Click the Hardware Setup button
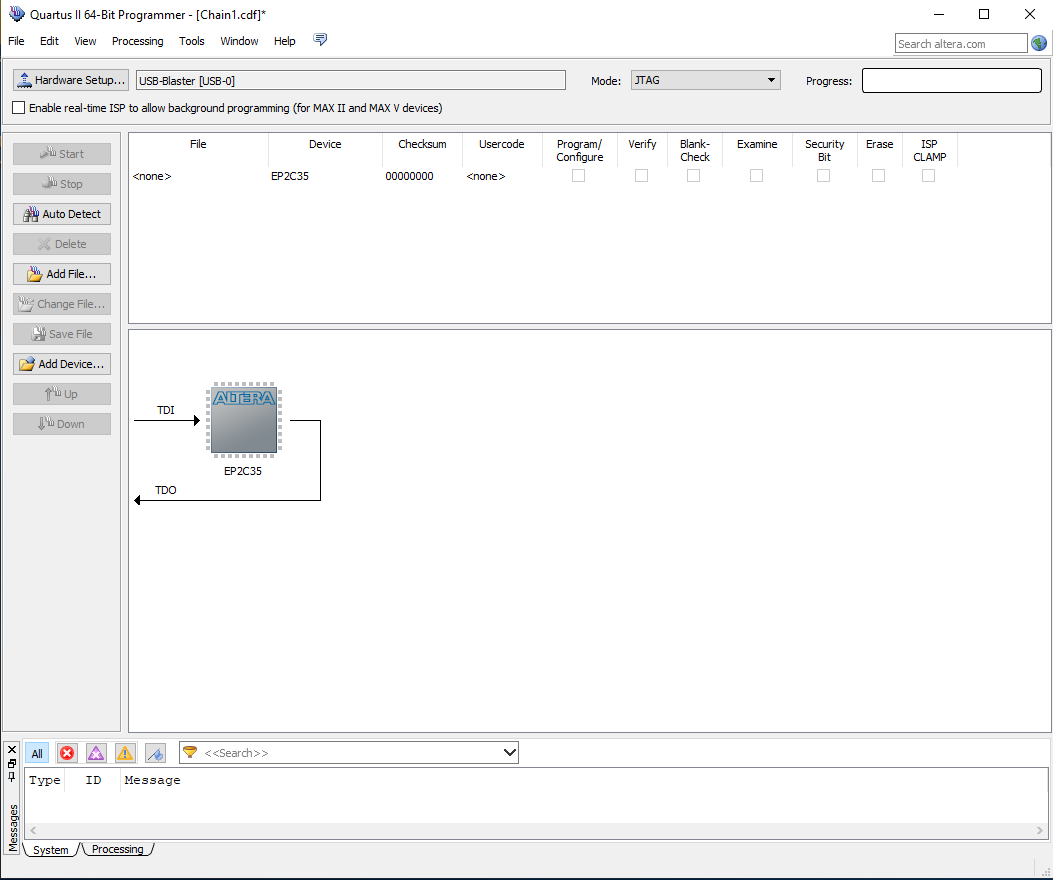1053x880 pixels. (71, 80)
